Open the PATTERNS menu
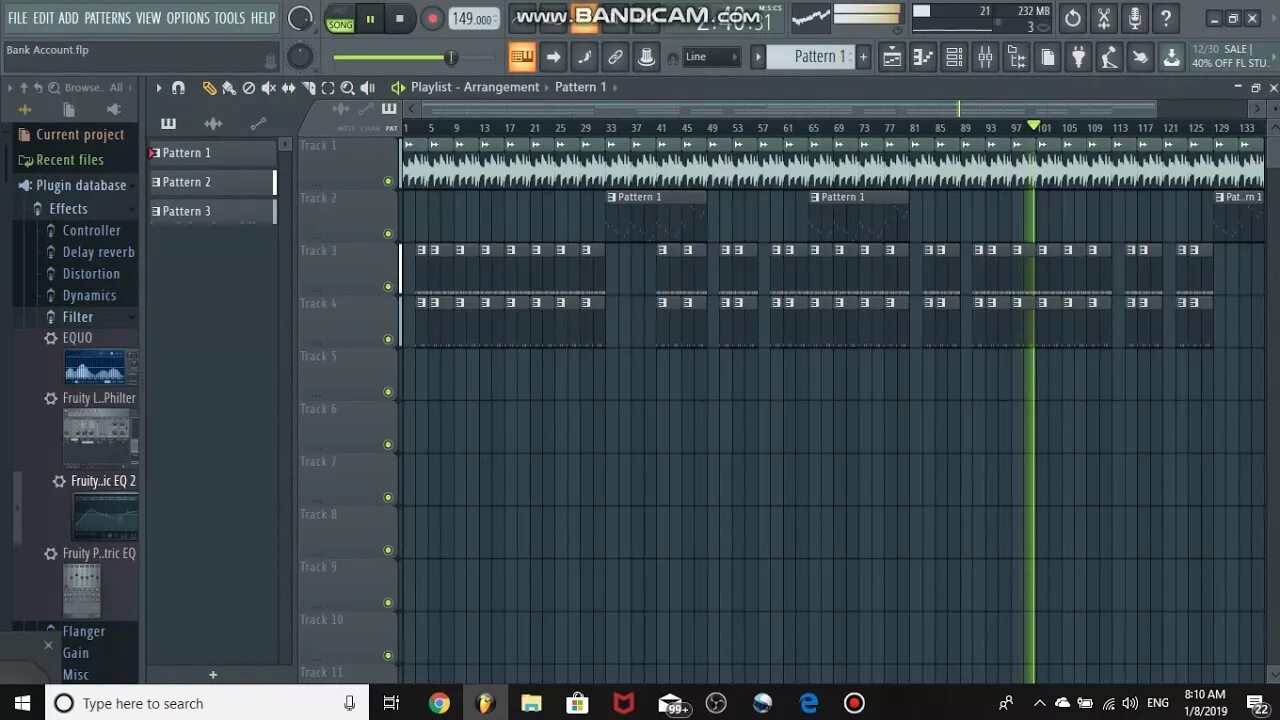The height and width of the screenshot is (720, 1280). point(107,18)
